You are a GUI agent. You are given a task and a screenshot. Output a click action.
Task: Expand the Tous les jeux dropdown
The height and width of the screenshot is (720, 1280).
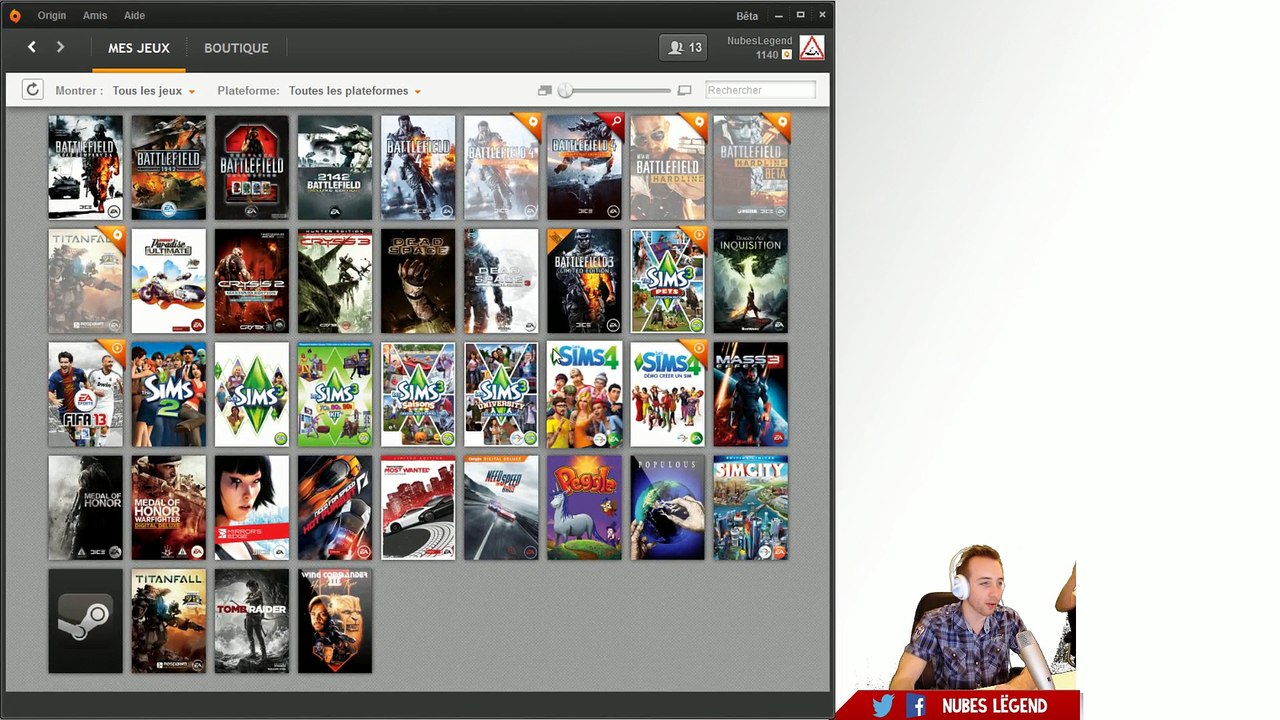pyautogui.click(x=153, y=91)
